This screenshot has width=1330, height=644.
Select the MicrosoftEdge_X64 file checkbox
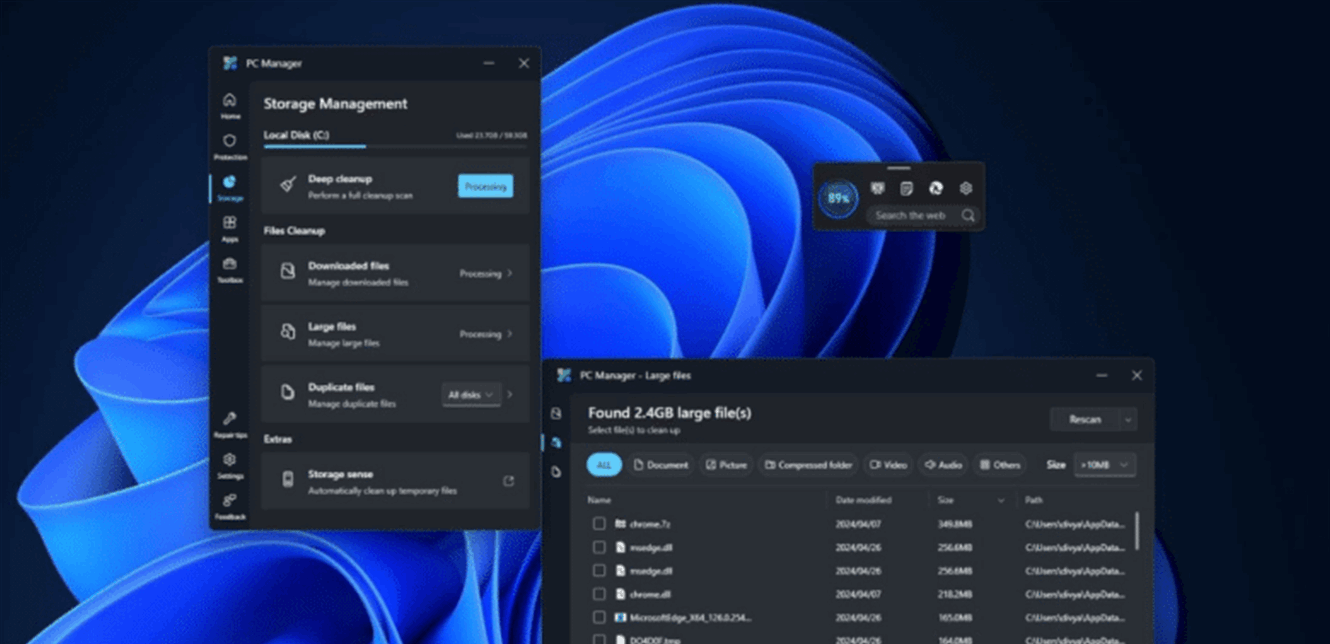click(x=599, y=619)
